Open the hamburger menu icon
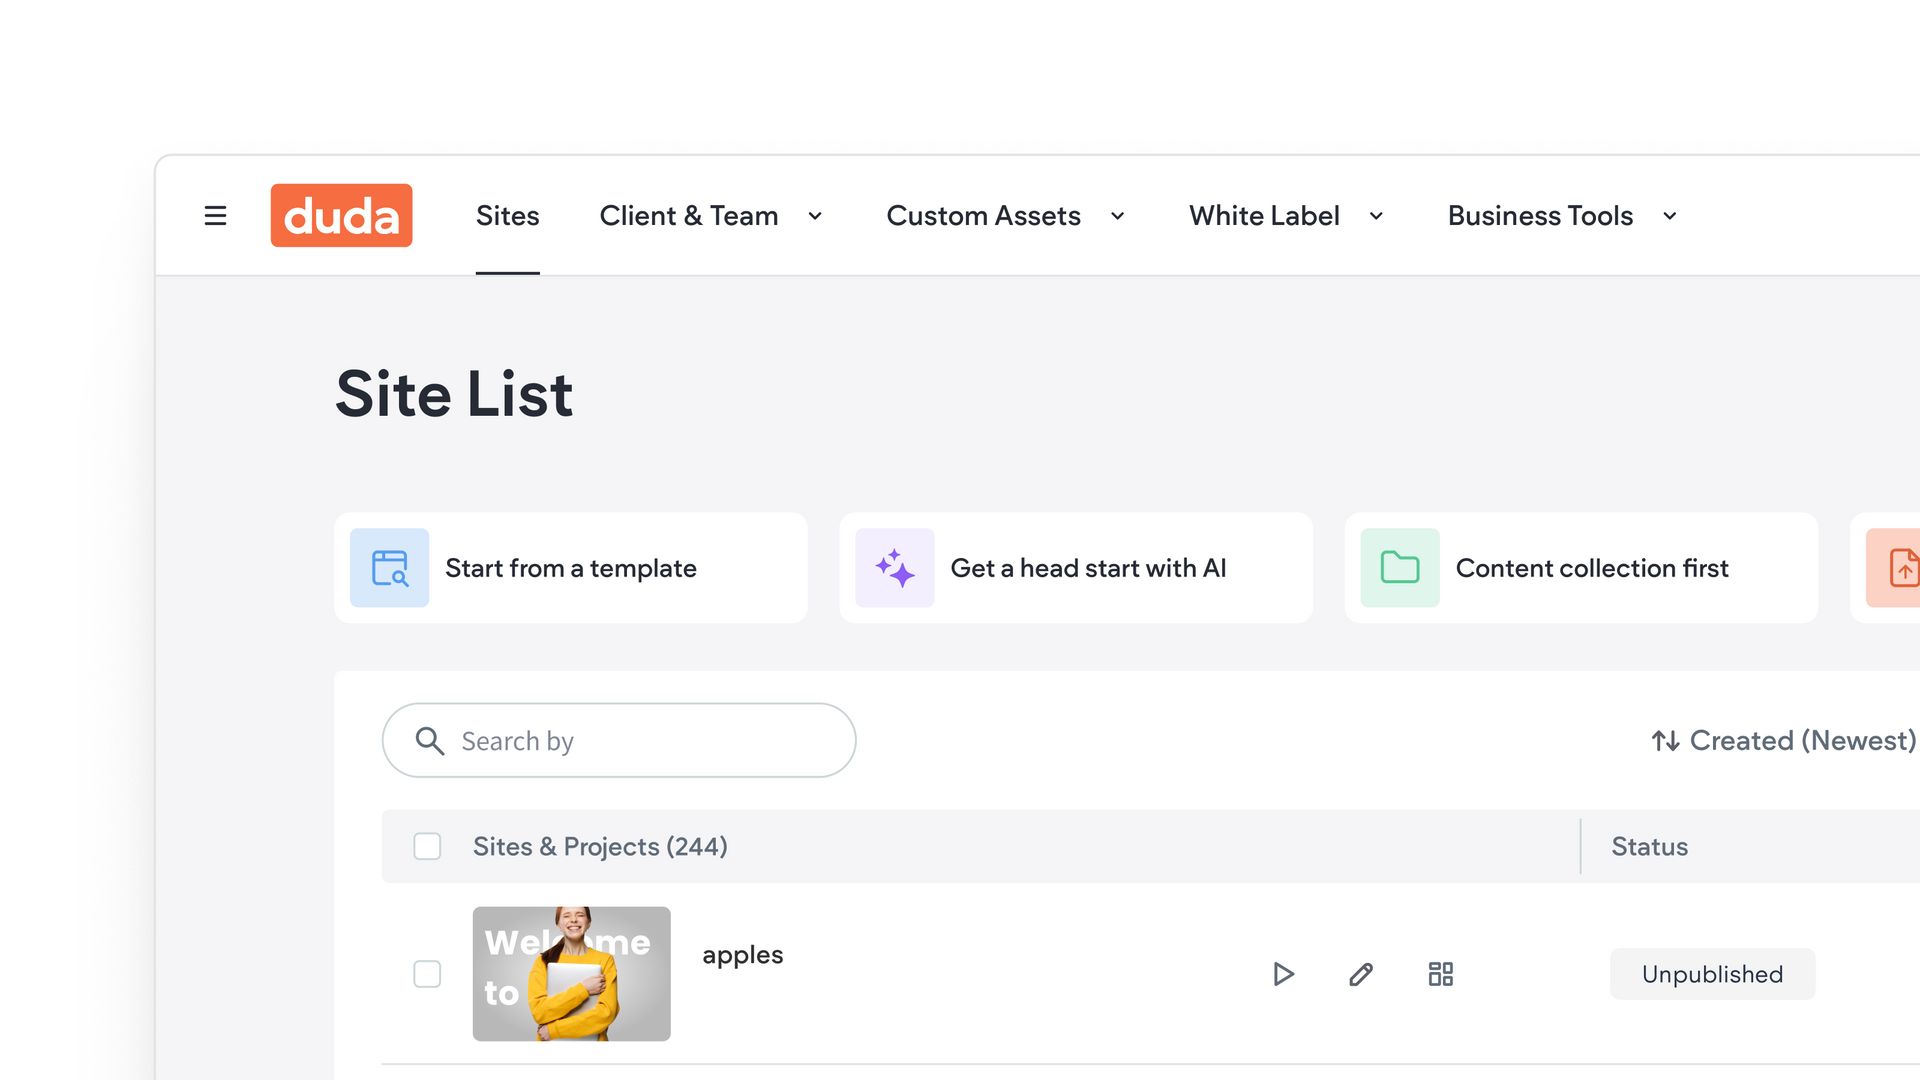 (x=215, y=216)
